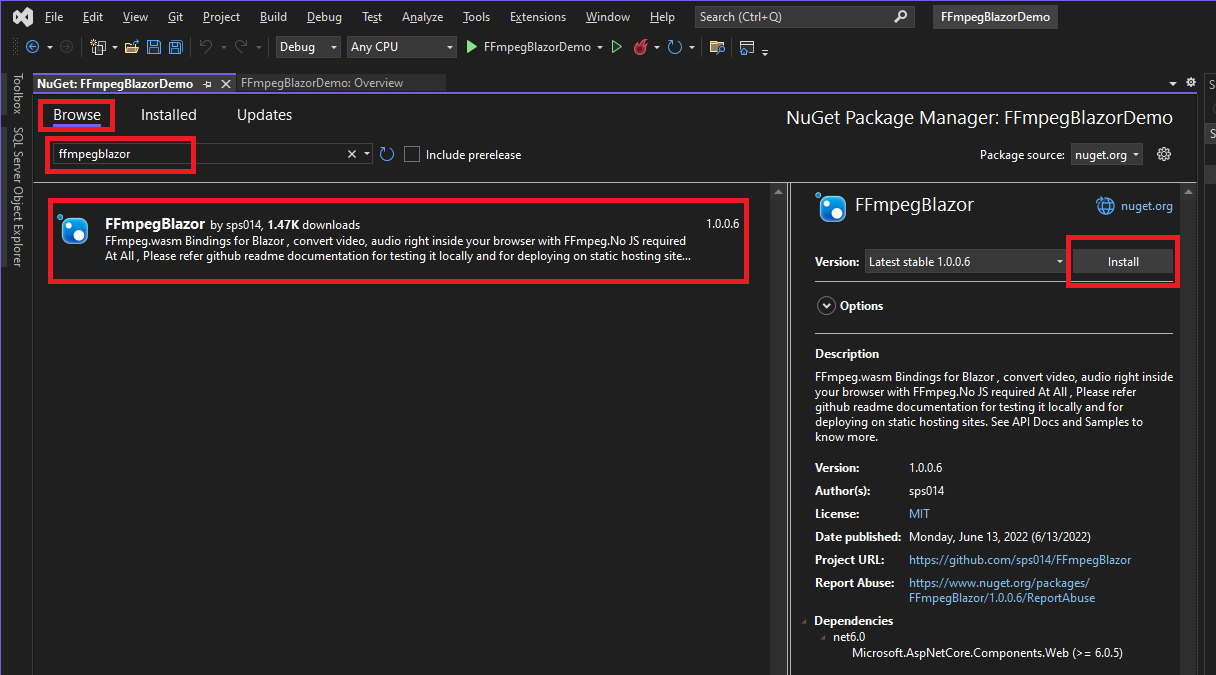Open the Report Abuse nuget.org link
This screenshot has height=675, width=1216.
pyautogui.click(x=1002, y=590)
